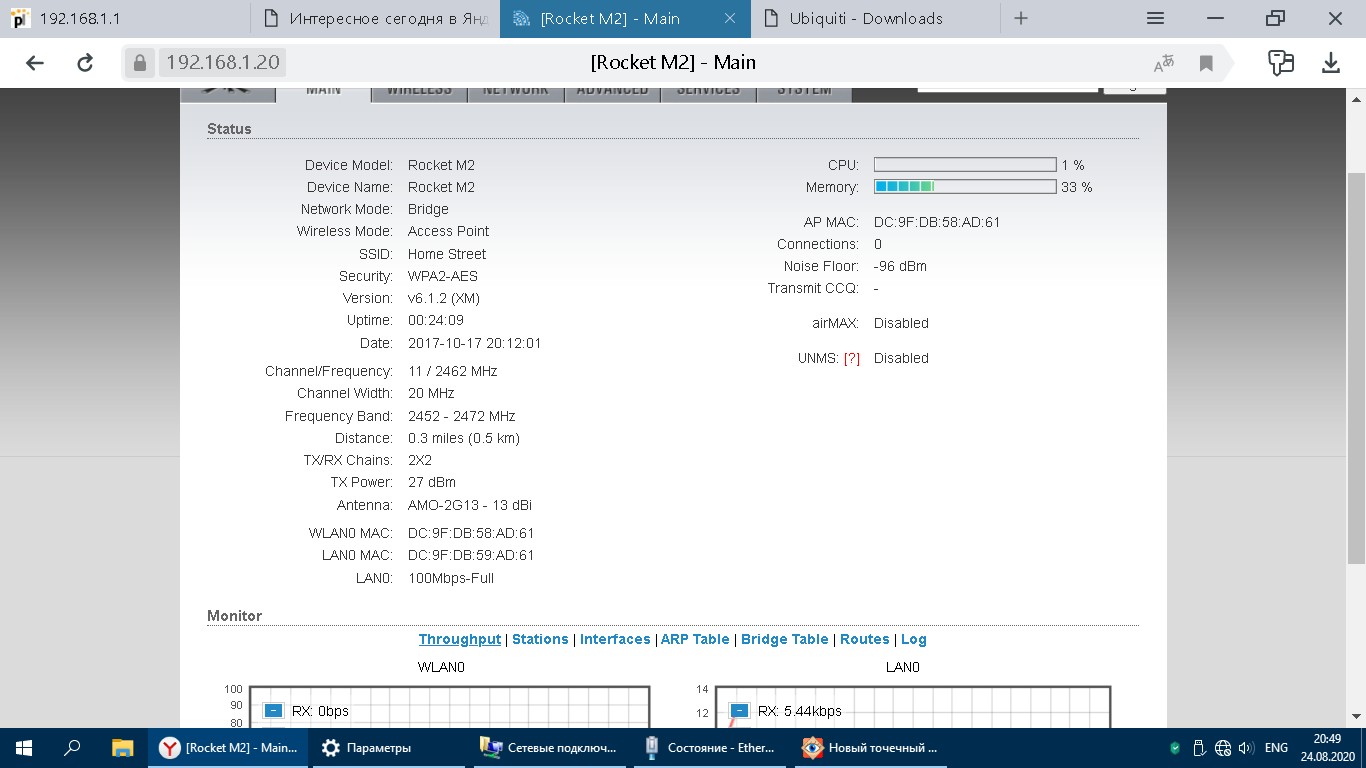Switch to the Yandex 'Интересное сегодня' tab
Viewport: 1366px width, 768px height.
(x=375, y=18)
